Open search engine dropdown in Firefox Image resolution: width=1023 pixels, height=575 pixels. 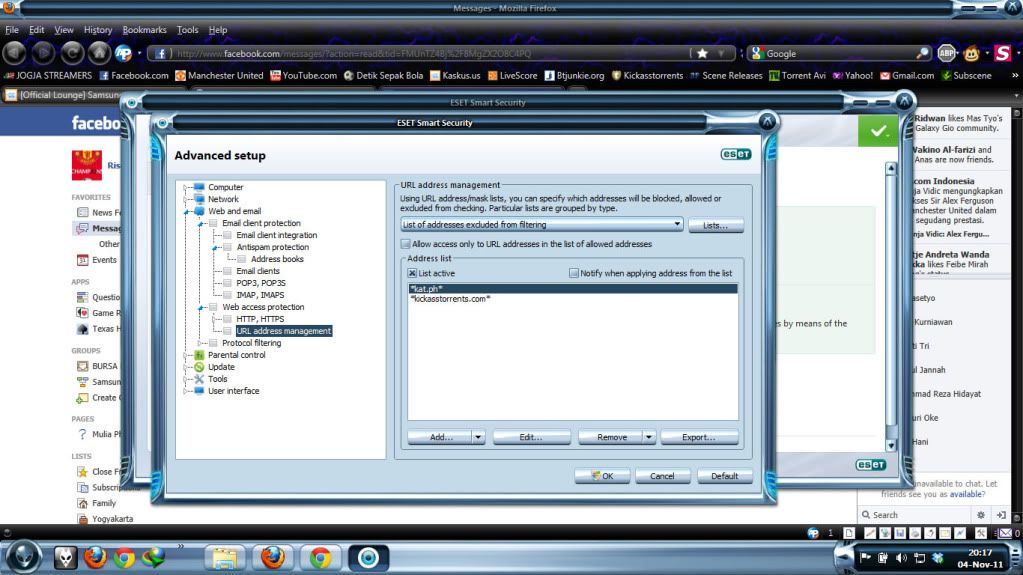click(x=757, y=54)
